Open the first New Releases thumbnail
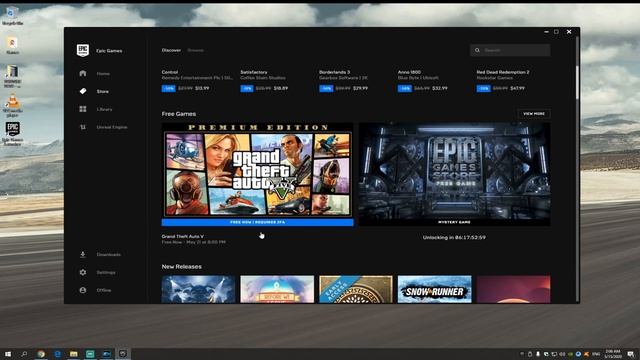640x360 pixels. [198, 289]
